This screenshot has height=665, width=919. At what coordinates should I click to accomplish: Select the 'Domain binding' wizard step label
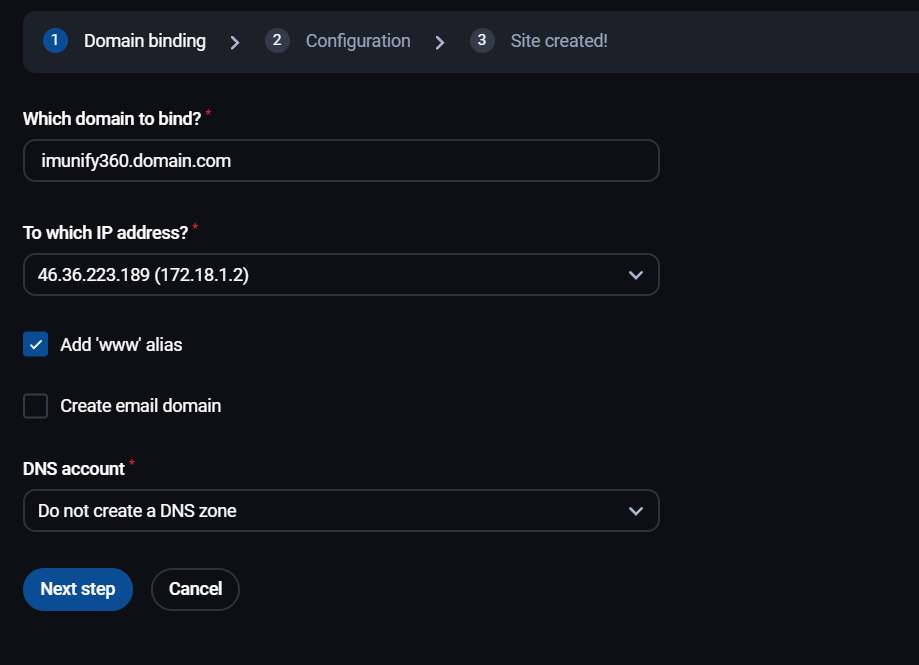point(144,41)
